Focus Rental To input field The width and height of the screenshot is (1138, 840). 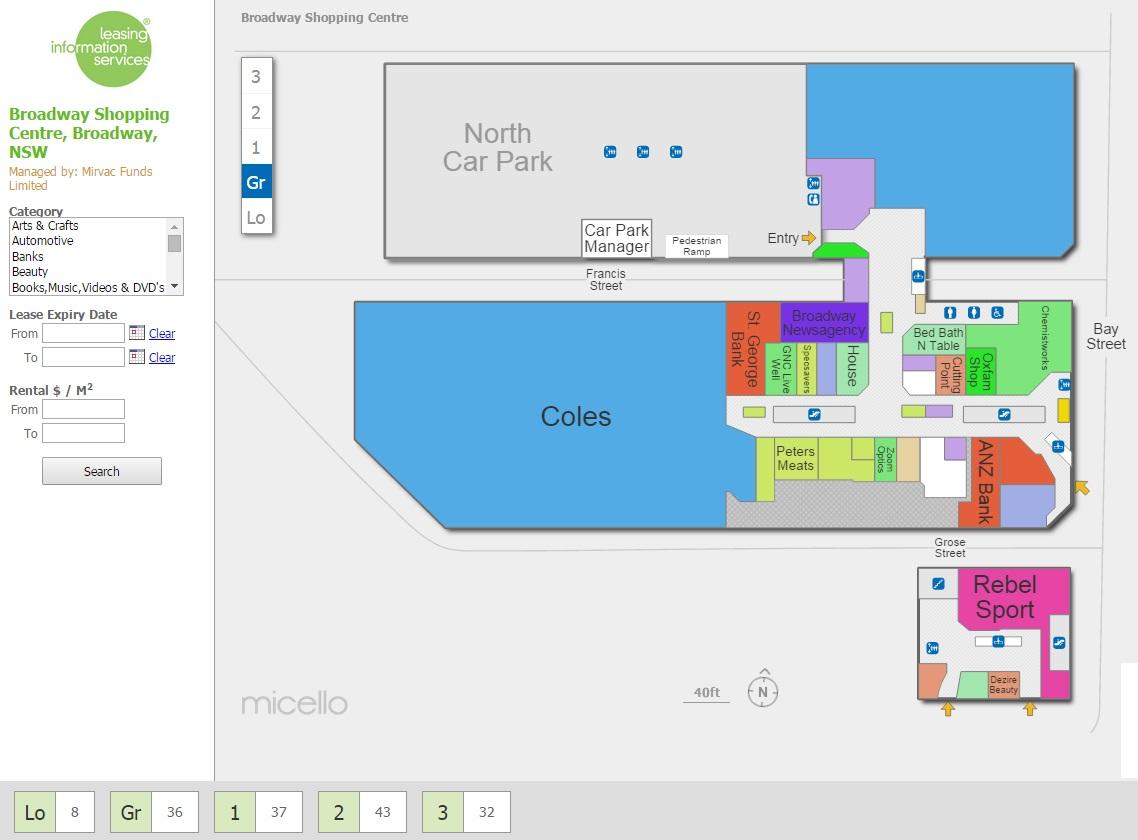coord(83,433)
